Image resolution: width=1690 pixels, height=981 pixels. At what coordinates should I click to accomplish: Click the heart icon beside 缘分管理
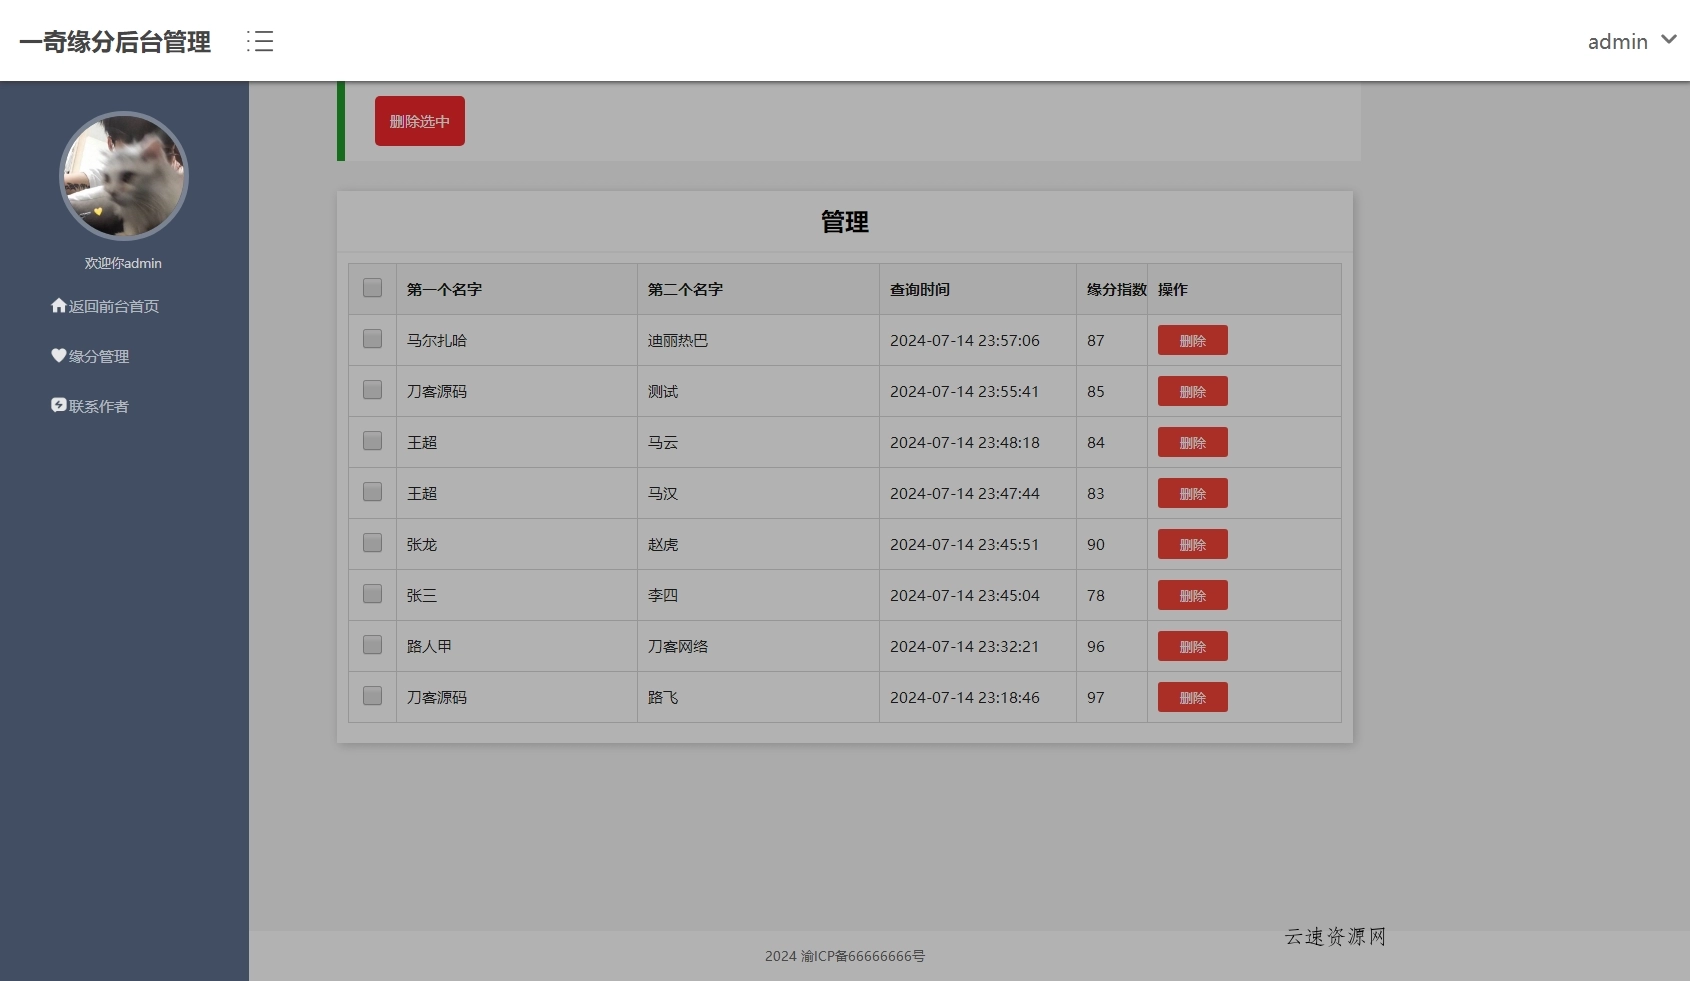59,356
